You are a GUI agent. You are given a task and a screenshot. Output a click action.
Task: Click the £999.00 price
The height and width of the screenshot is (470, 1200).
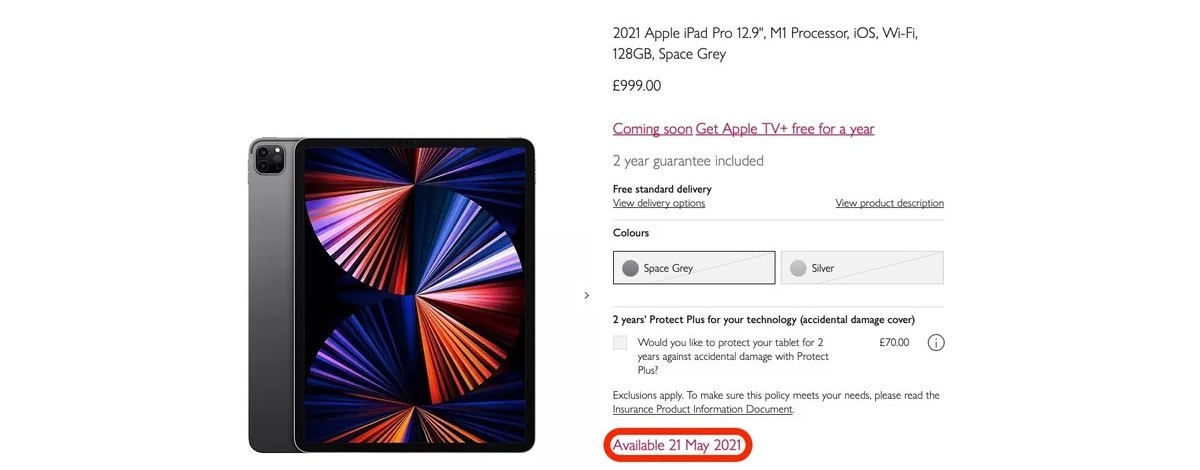pyautogui.click(x=637, y=86)
